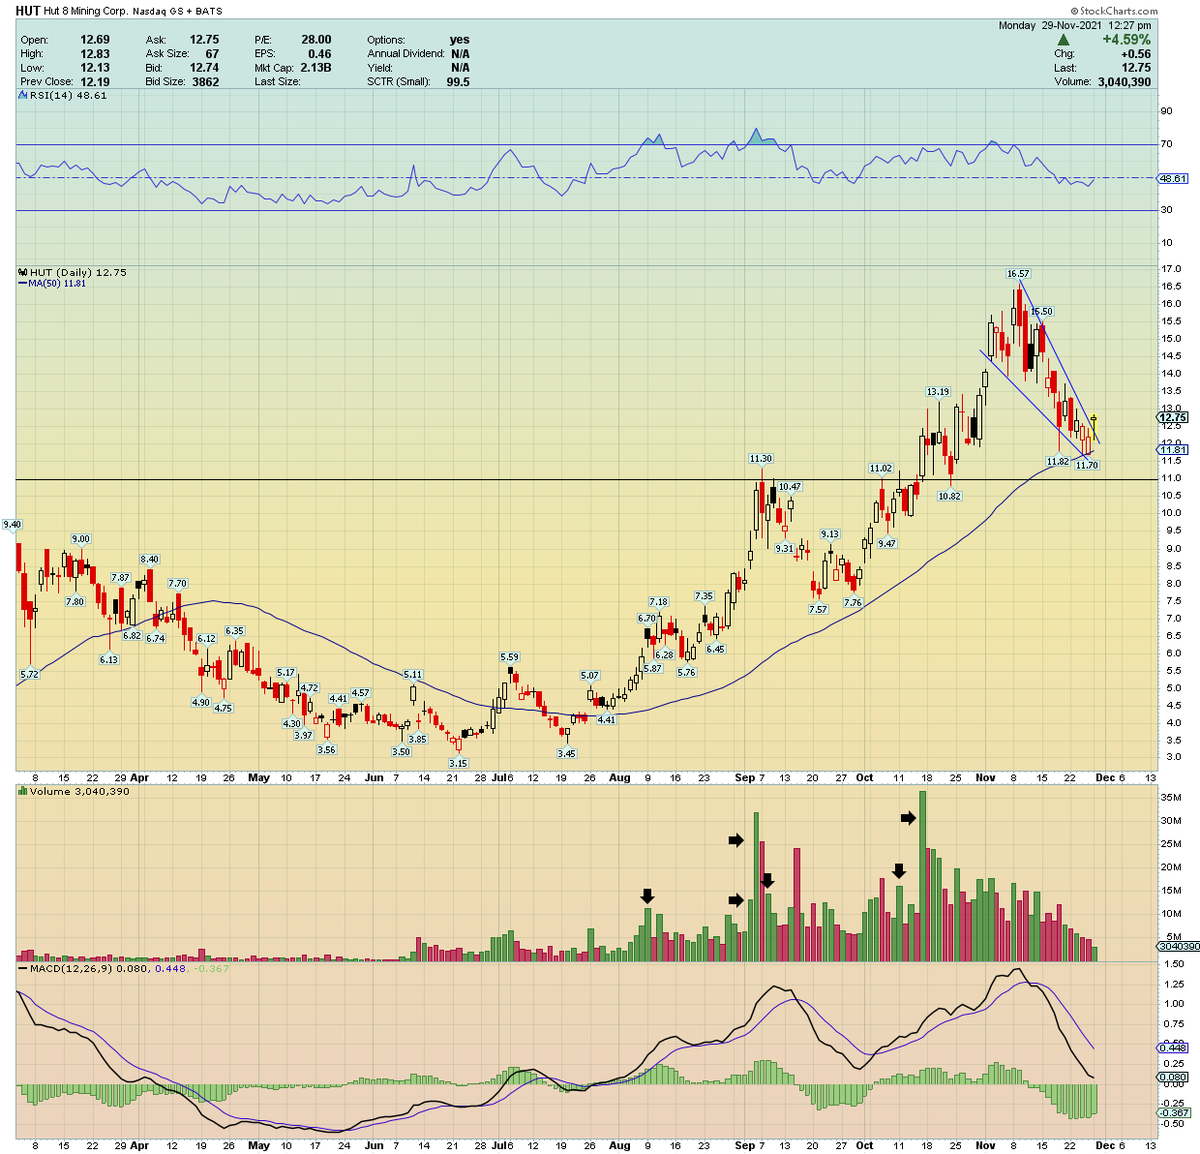Click the small icon beside the Volume label

[x=22, y=791]
